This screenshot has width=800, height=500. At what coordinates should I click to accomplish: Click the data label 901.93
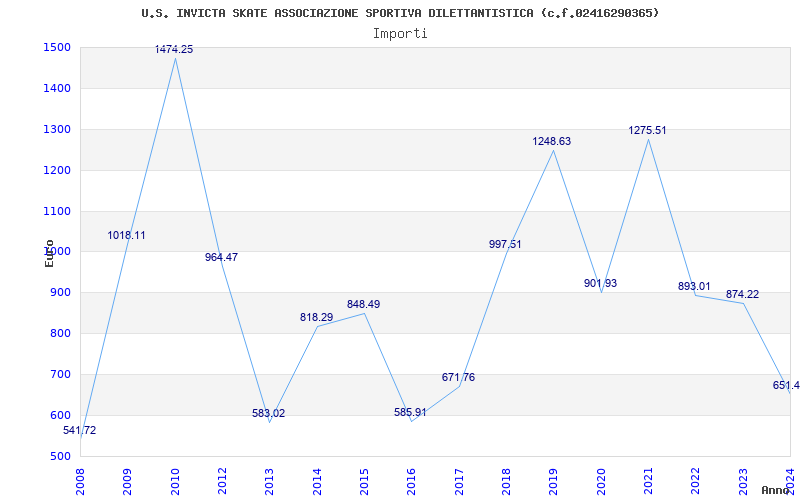[x=601, y=283]
